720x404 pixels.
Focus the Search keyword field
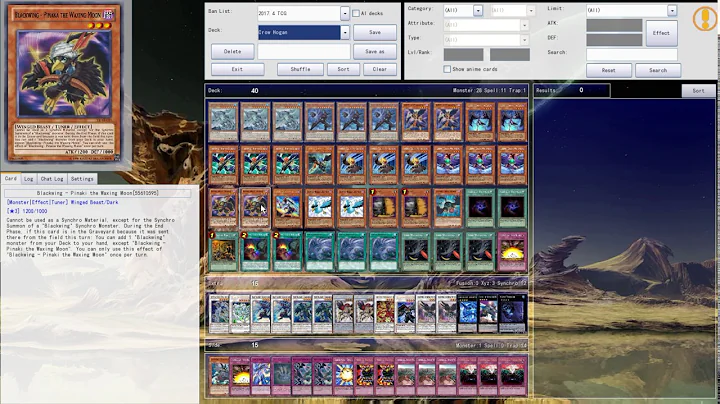[x=631, y=54]
